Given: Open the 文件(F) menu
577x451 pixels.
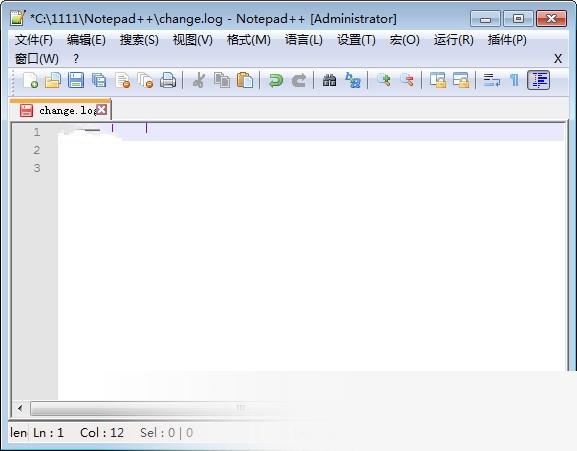Looking at the screenshot, I should (x=33, y=40).
